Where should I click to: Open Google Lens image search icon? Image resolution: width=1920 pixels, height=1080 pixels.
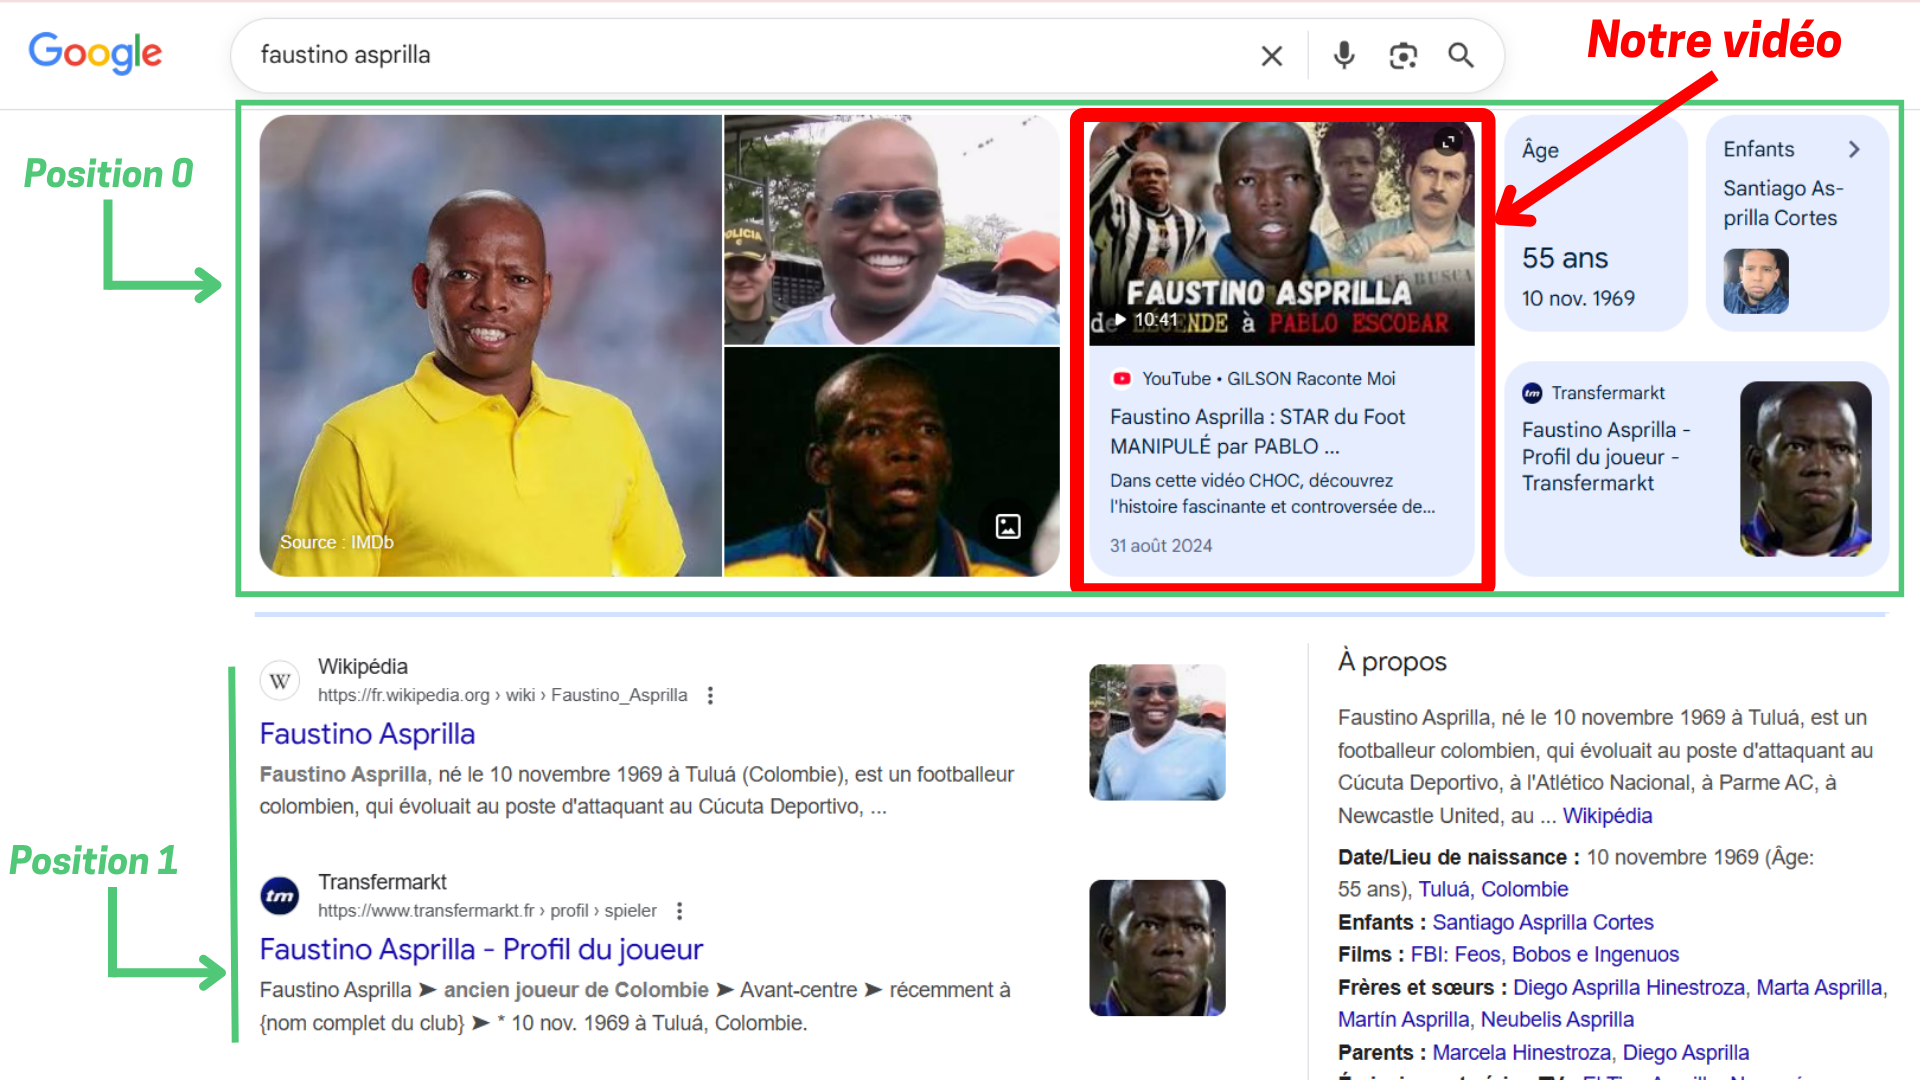[1403, 56]
